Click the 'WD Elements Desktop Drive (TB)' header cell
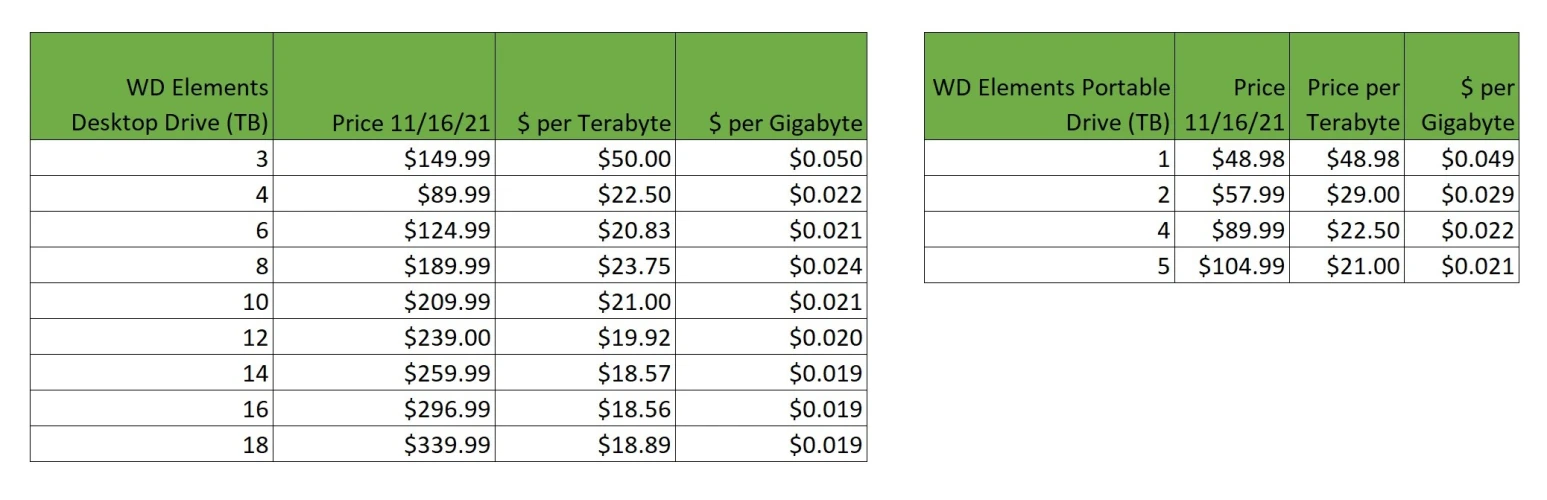 pos(171,105)
